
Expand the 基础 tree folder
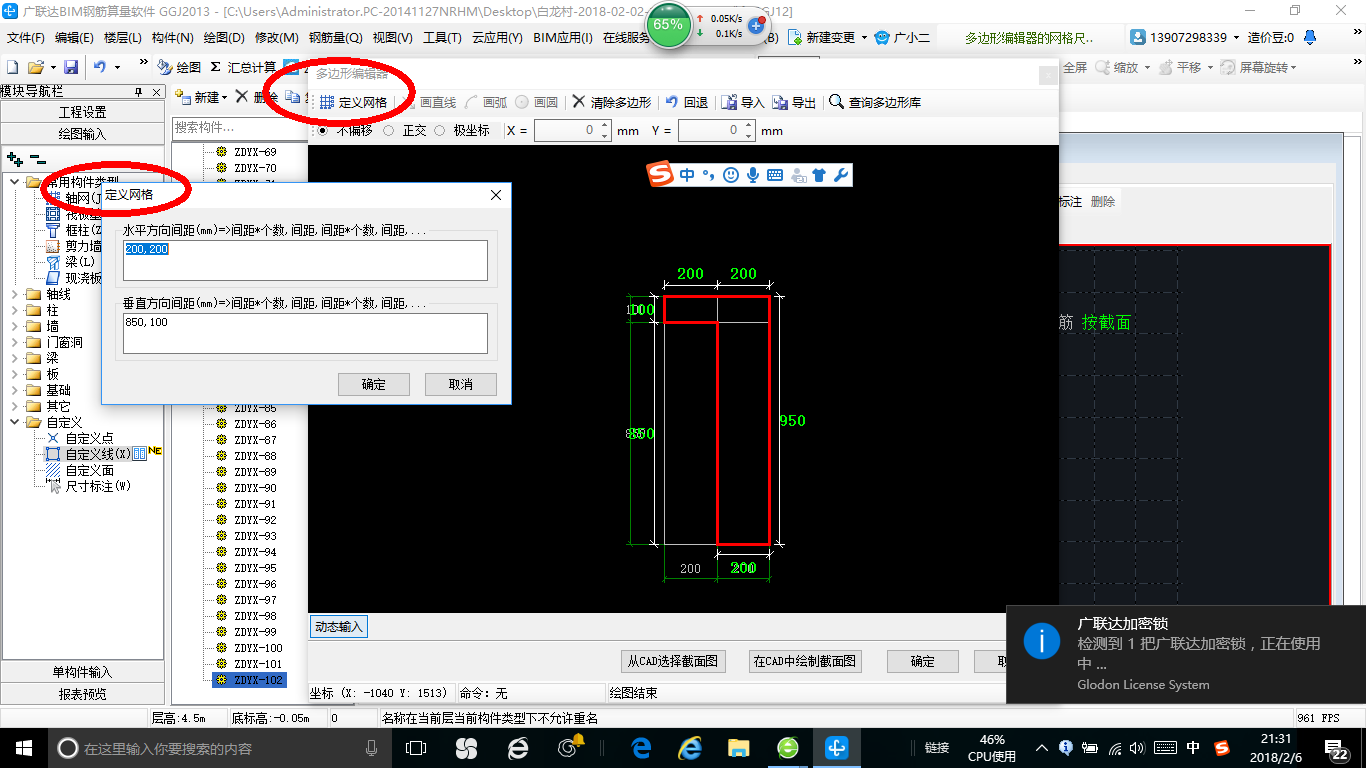(14, 390)
